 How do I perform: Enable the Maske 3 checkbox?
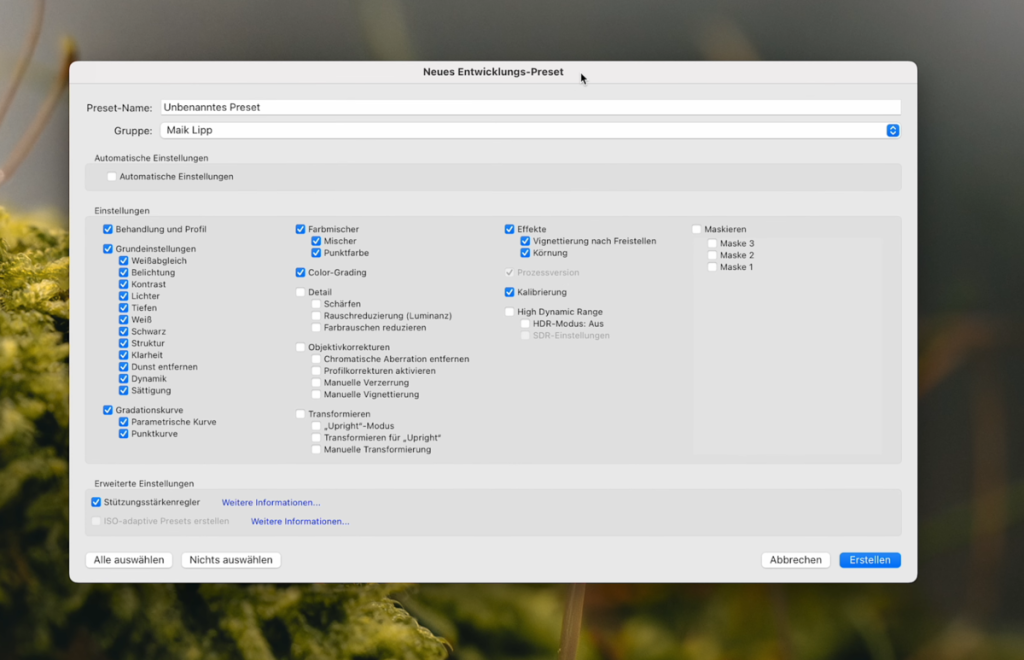click(x=712, y=244)
